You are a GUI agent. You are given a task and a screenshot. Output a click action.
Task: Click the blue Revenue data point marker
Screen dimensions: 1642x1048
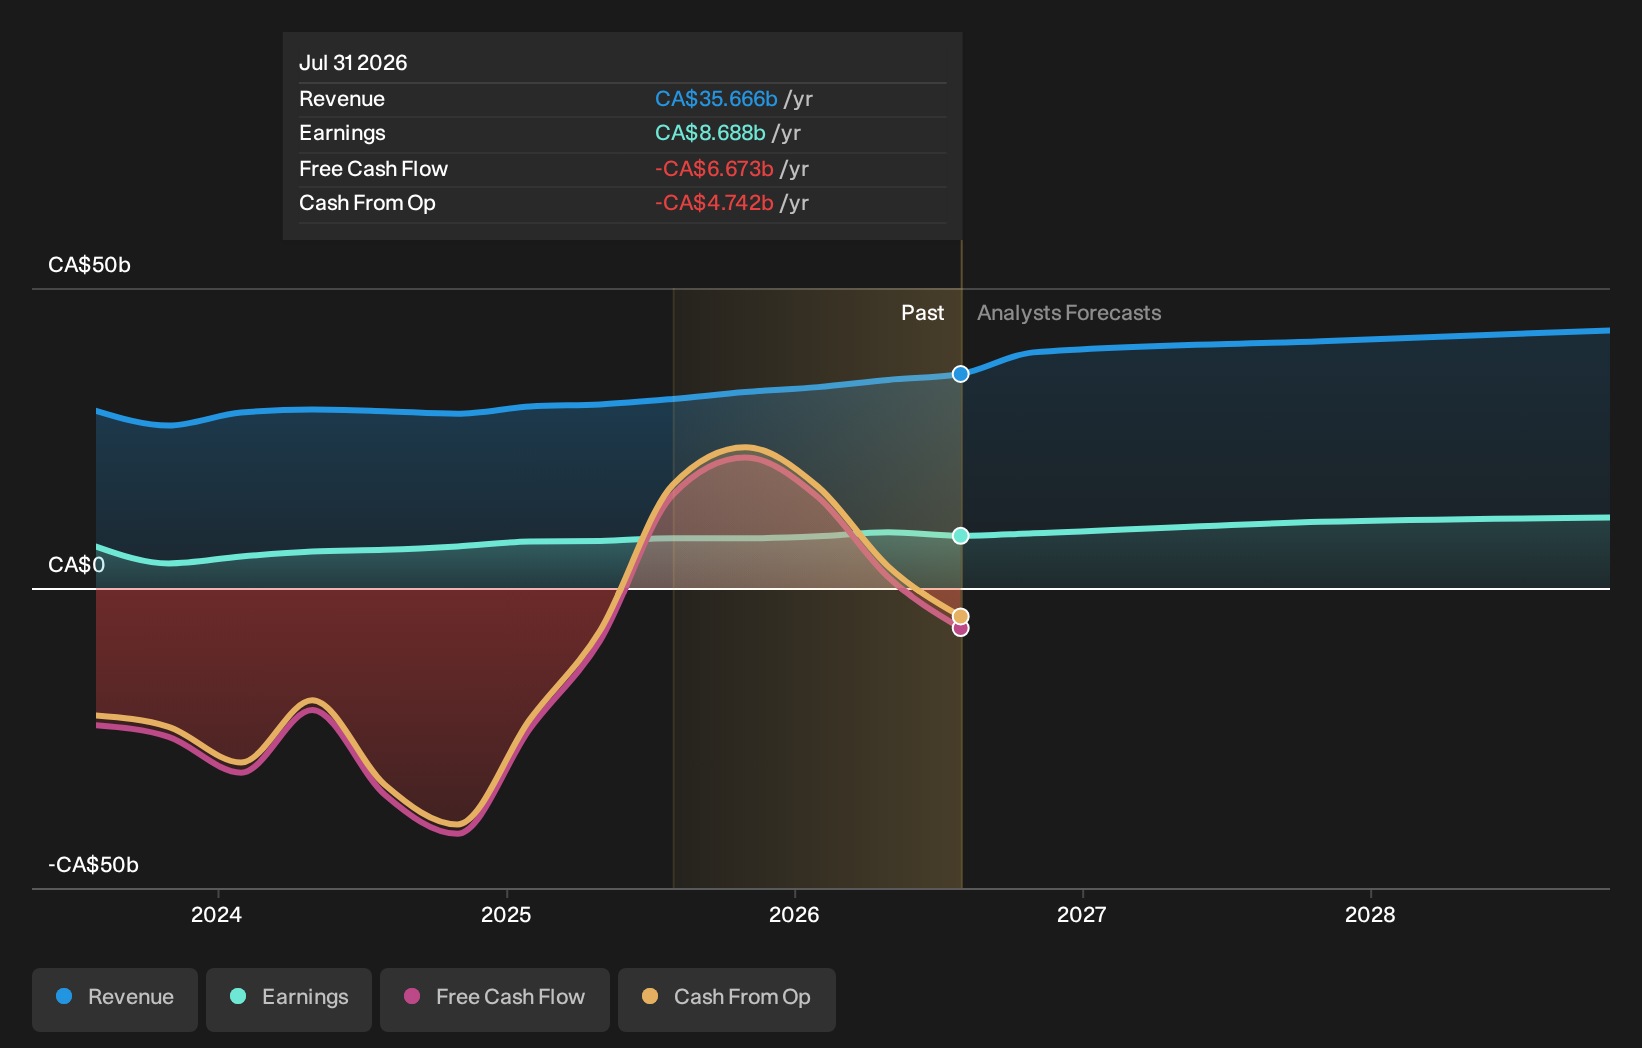point(960,374)
